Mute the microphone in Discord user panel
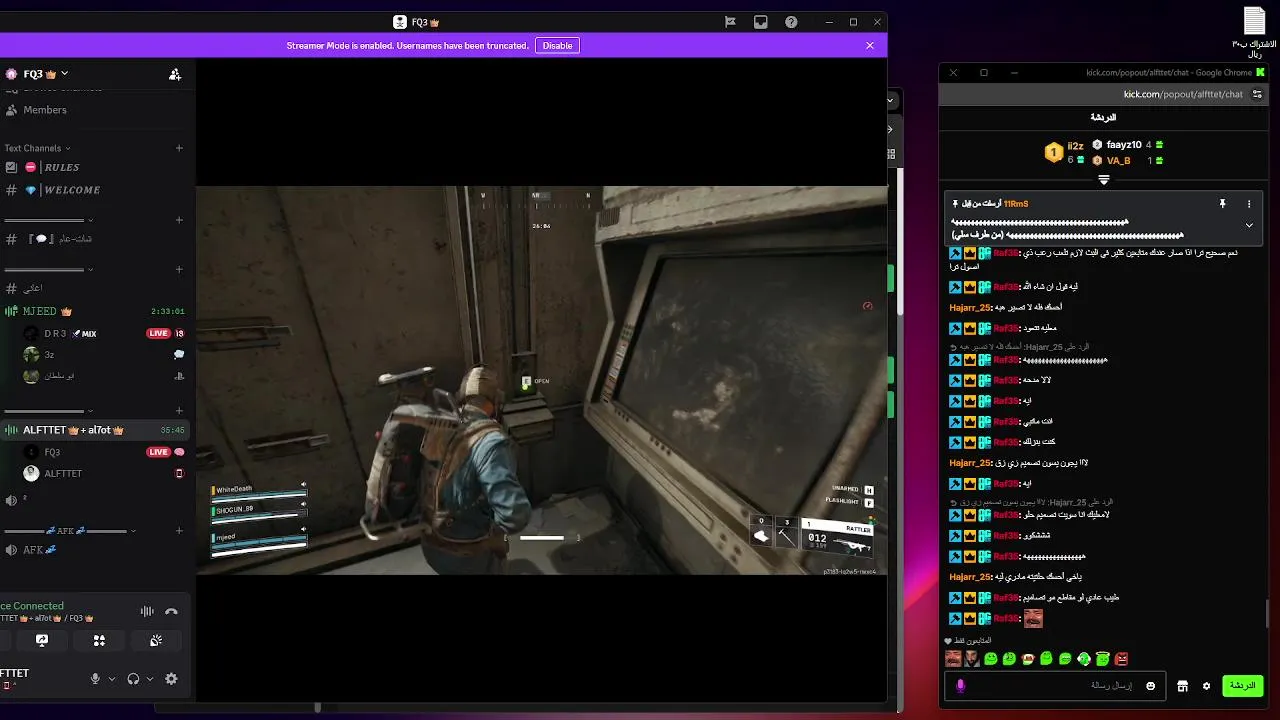The height and width of the screenshot is (720, 1280). pos(95,679)
